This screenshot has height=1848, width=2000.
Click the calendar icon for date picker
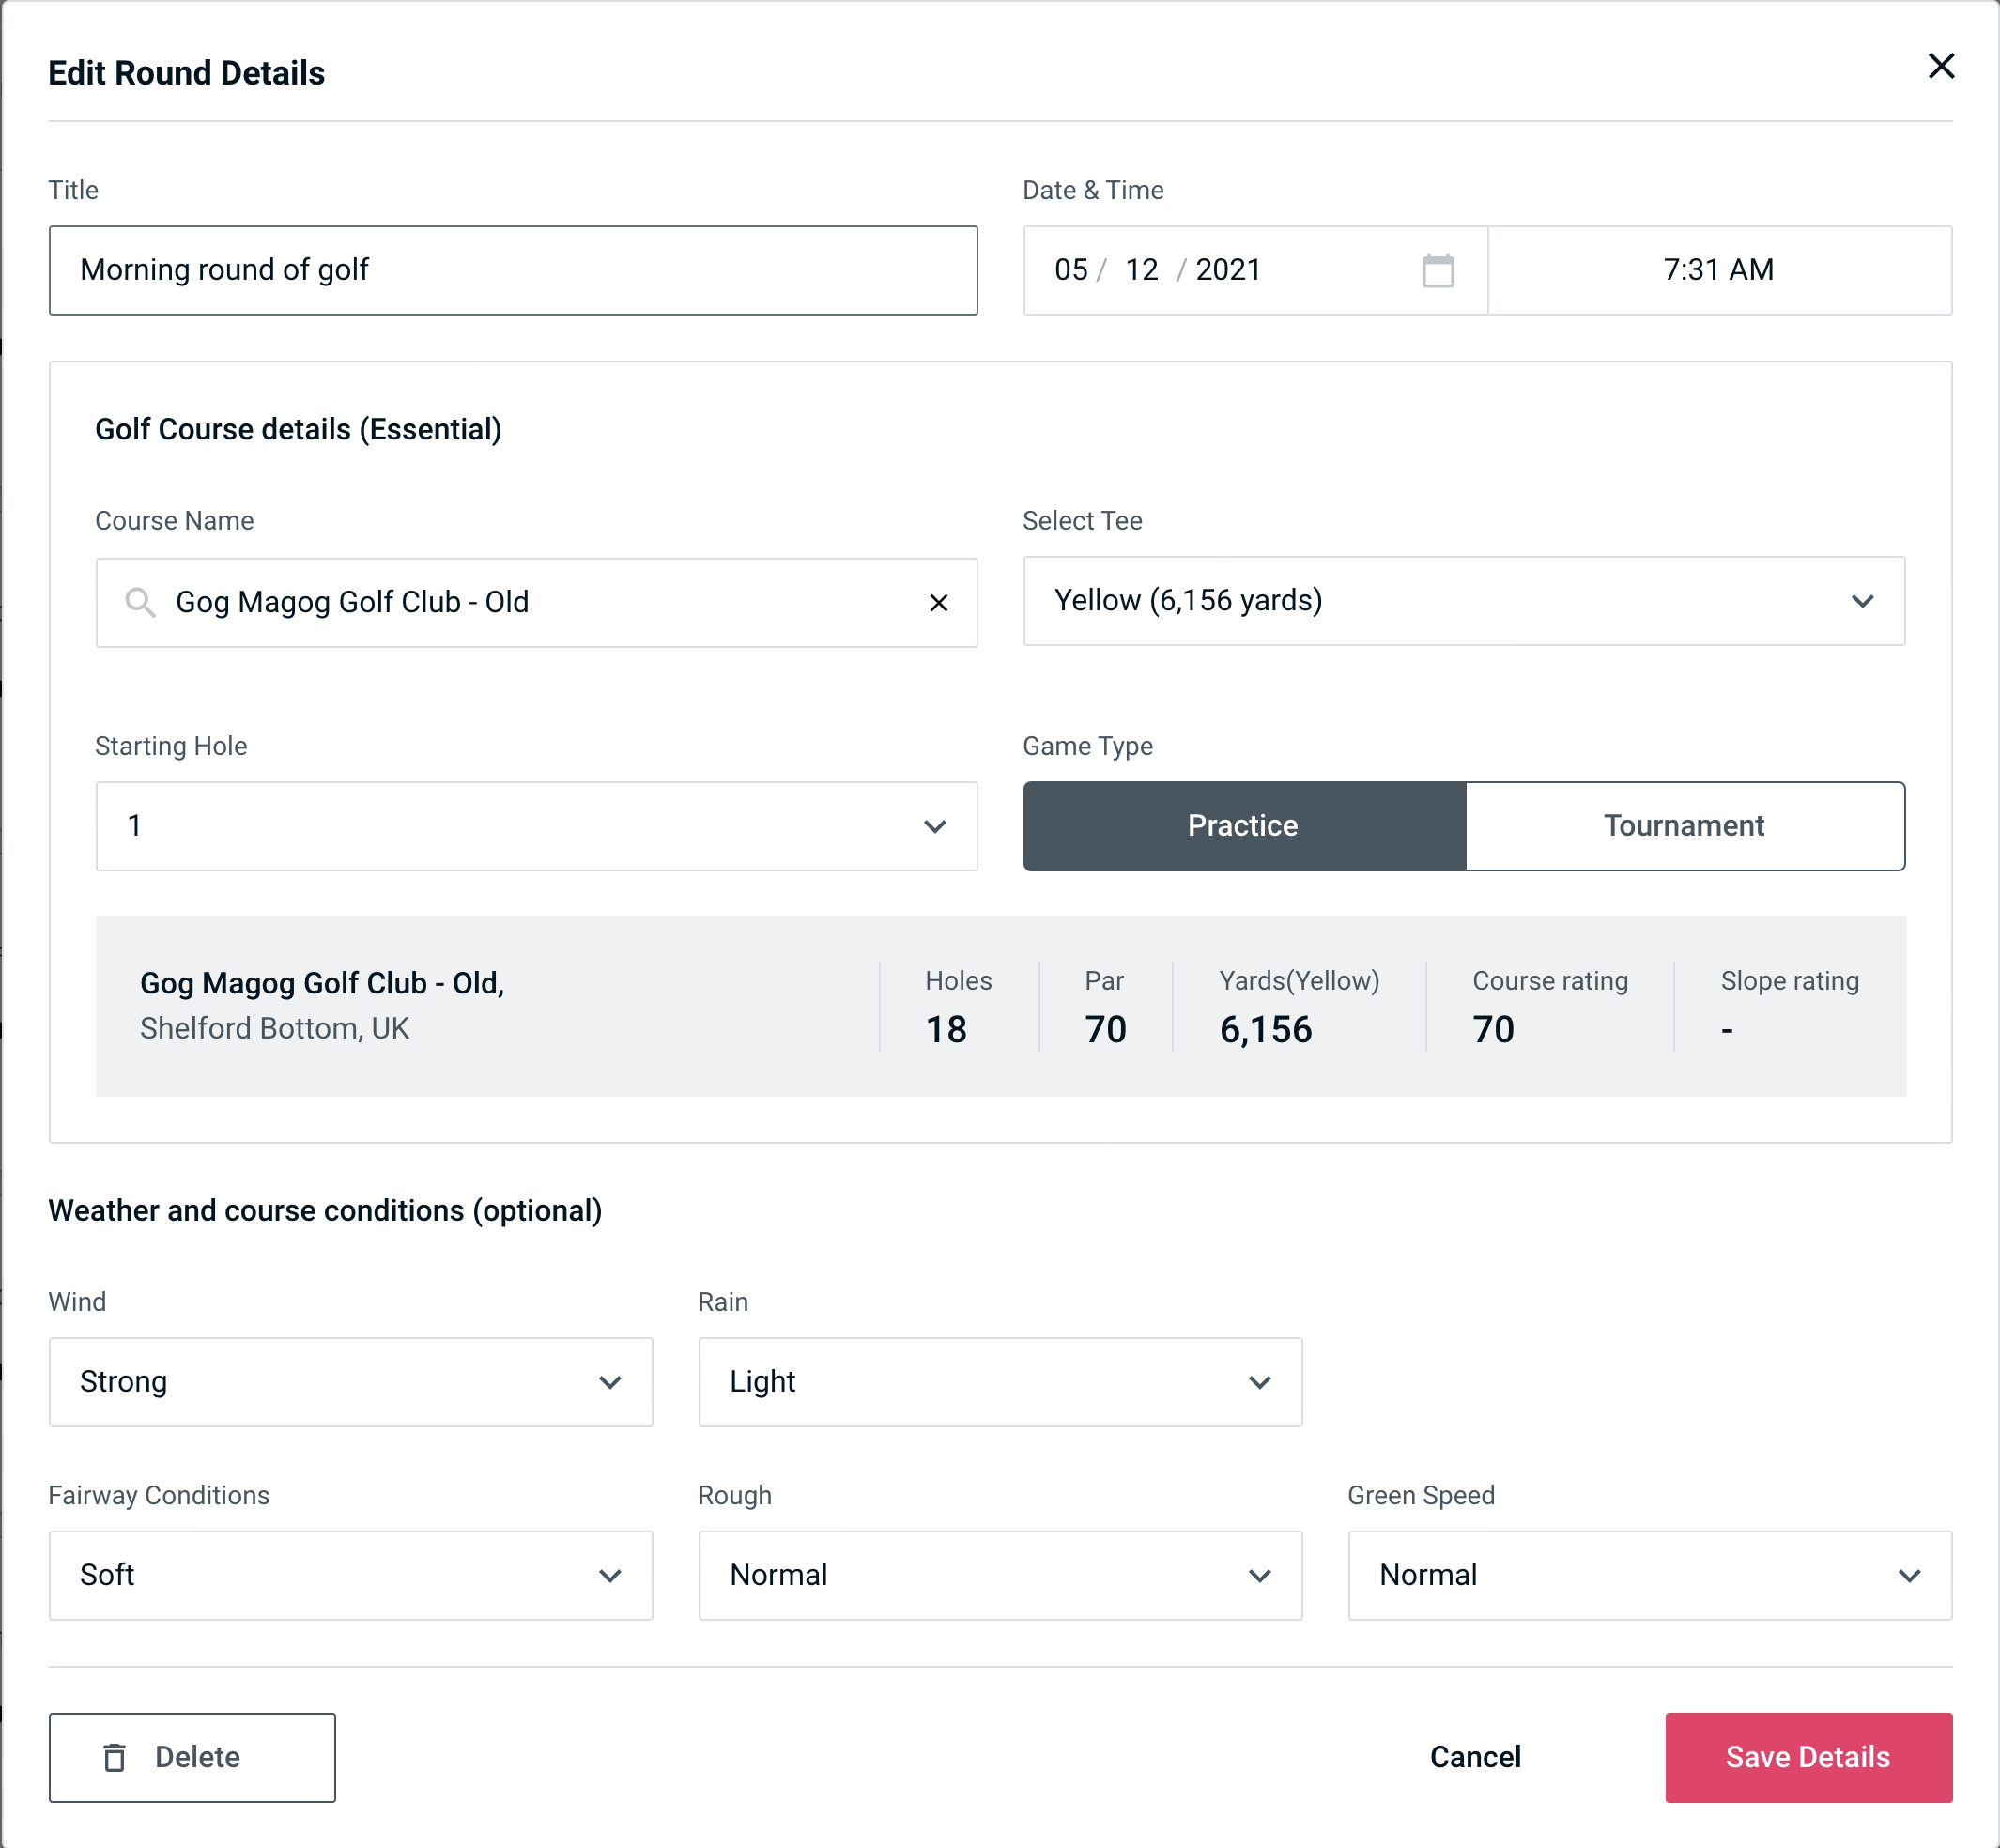tap(1439, 270)
